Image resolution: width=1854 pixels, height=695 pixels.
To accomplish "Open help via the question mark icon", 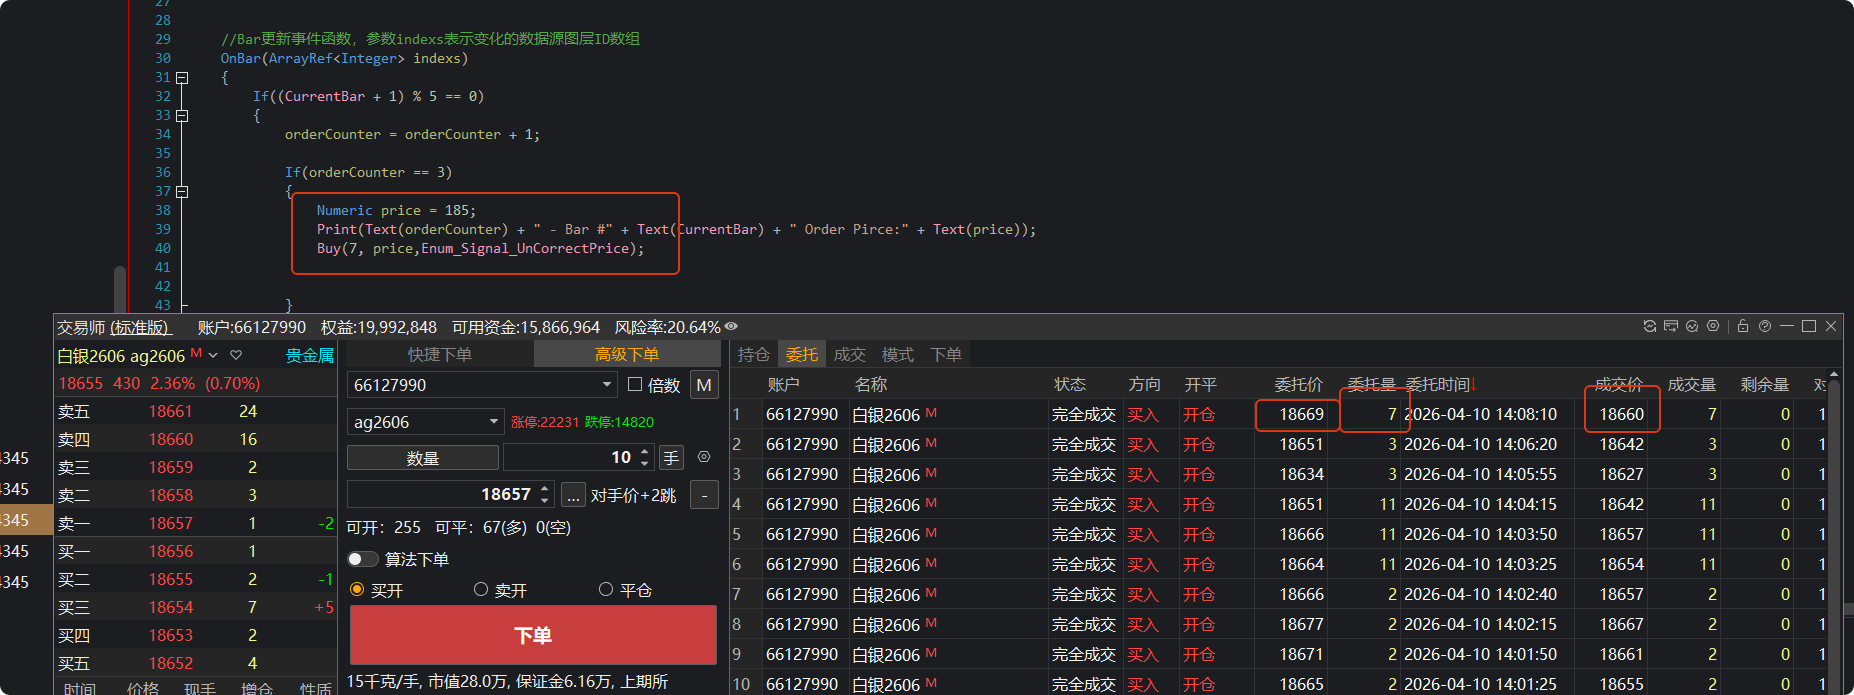I will 1765,326.
